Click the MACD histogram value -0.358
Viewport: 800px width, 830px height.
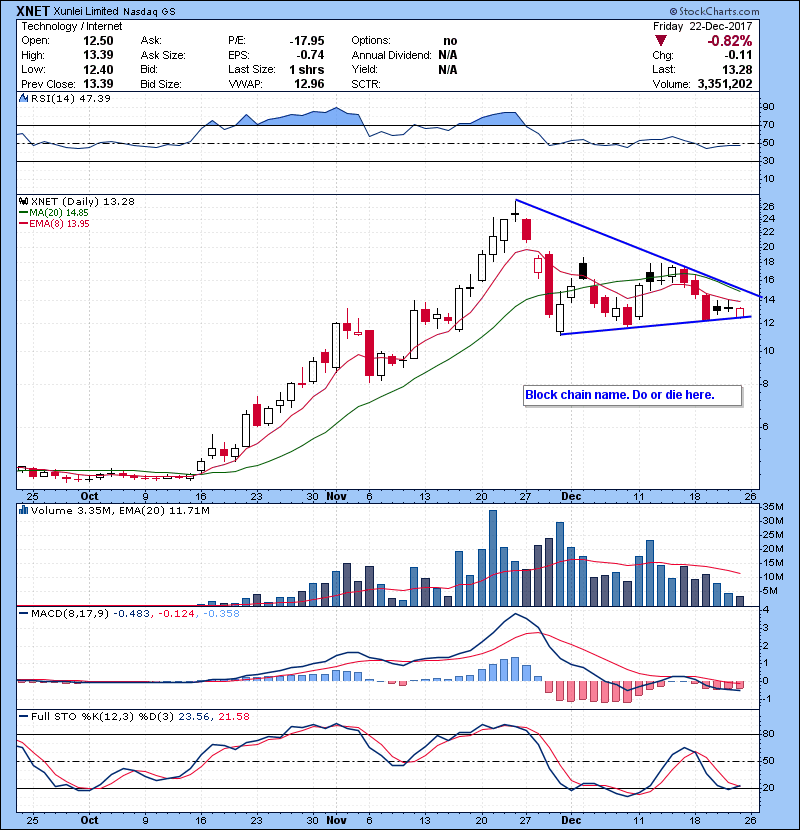click(221, 613)
